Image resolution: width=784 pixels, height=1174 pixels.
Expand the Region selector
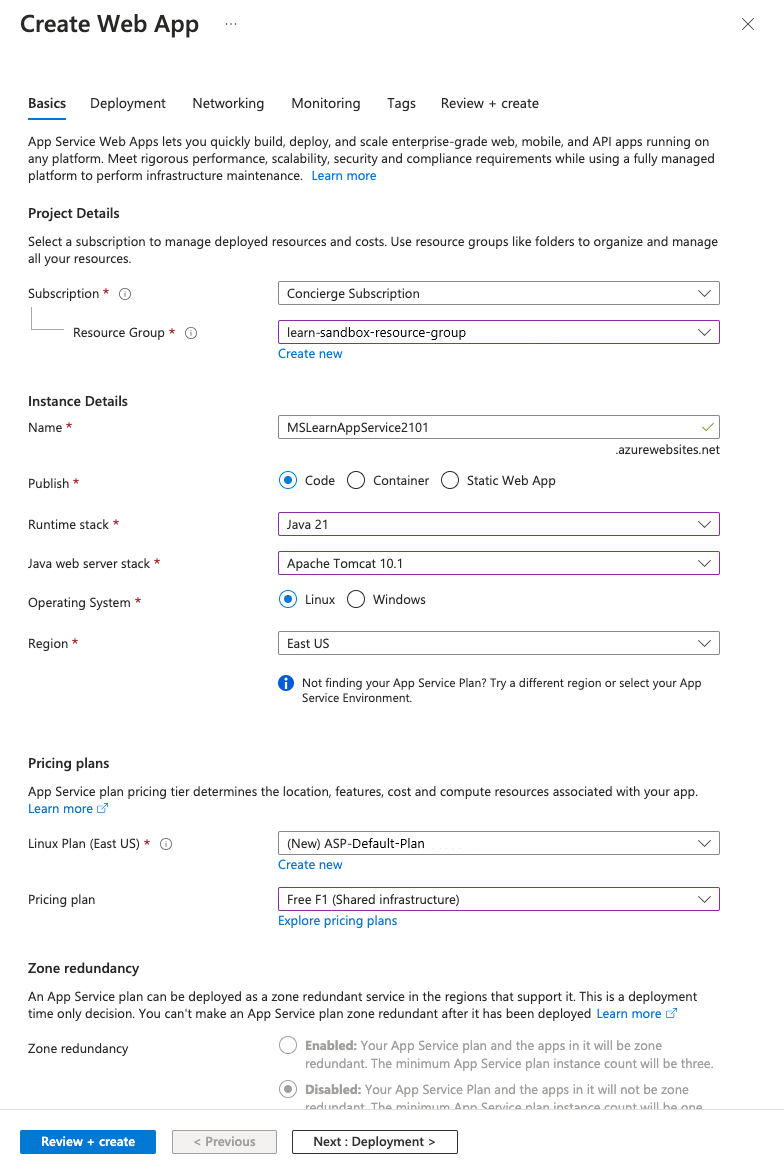499,643
